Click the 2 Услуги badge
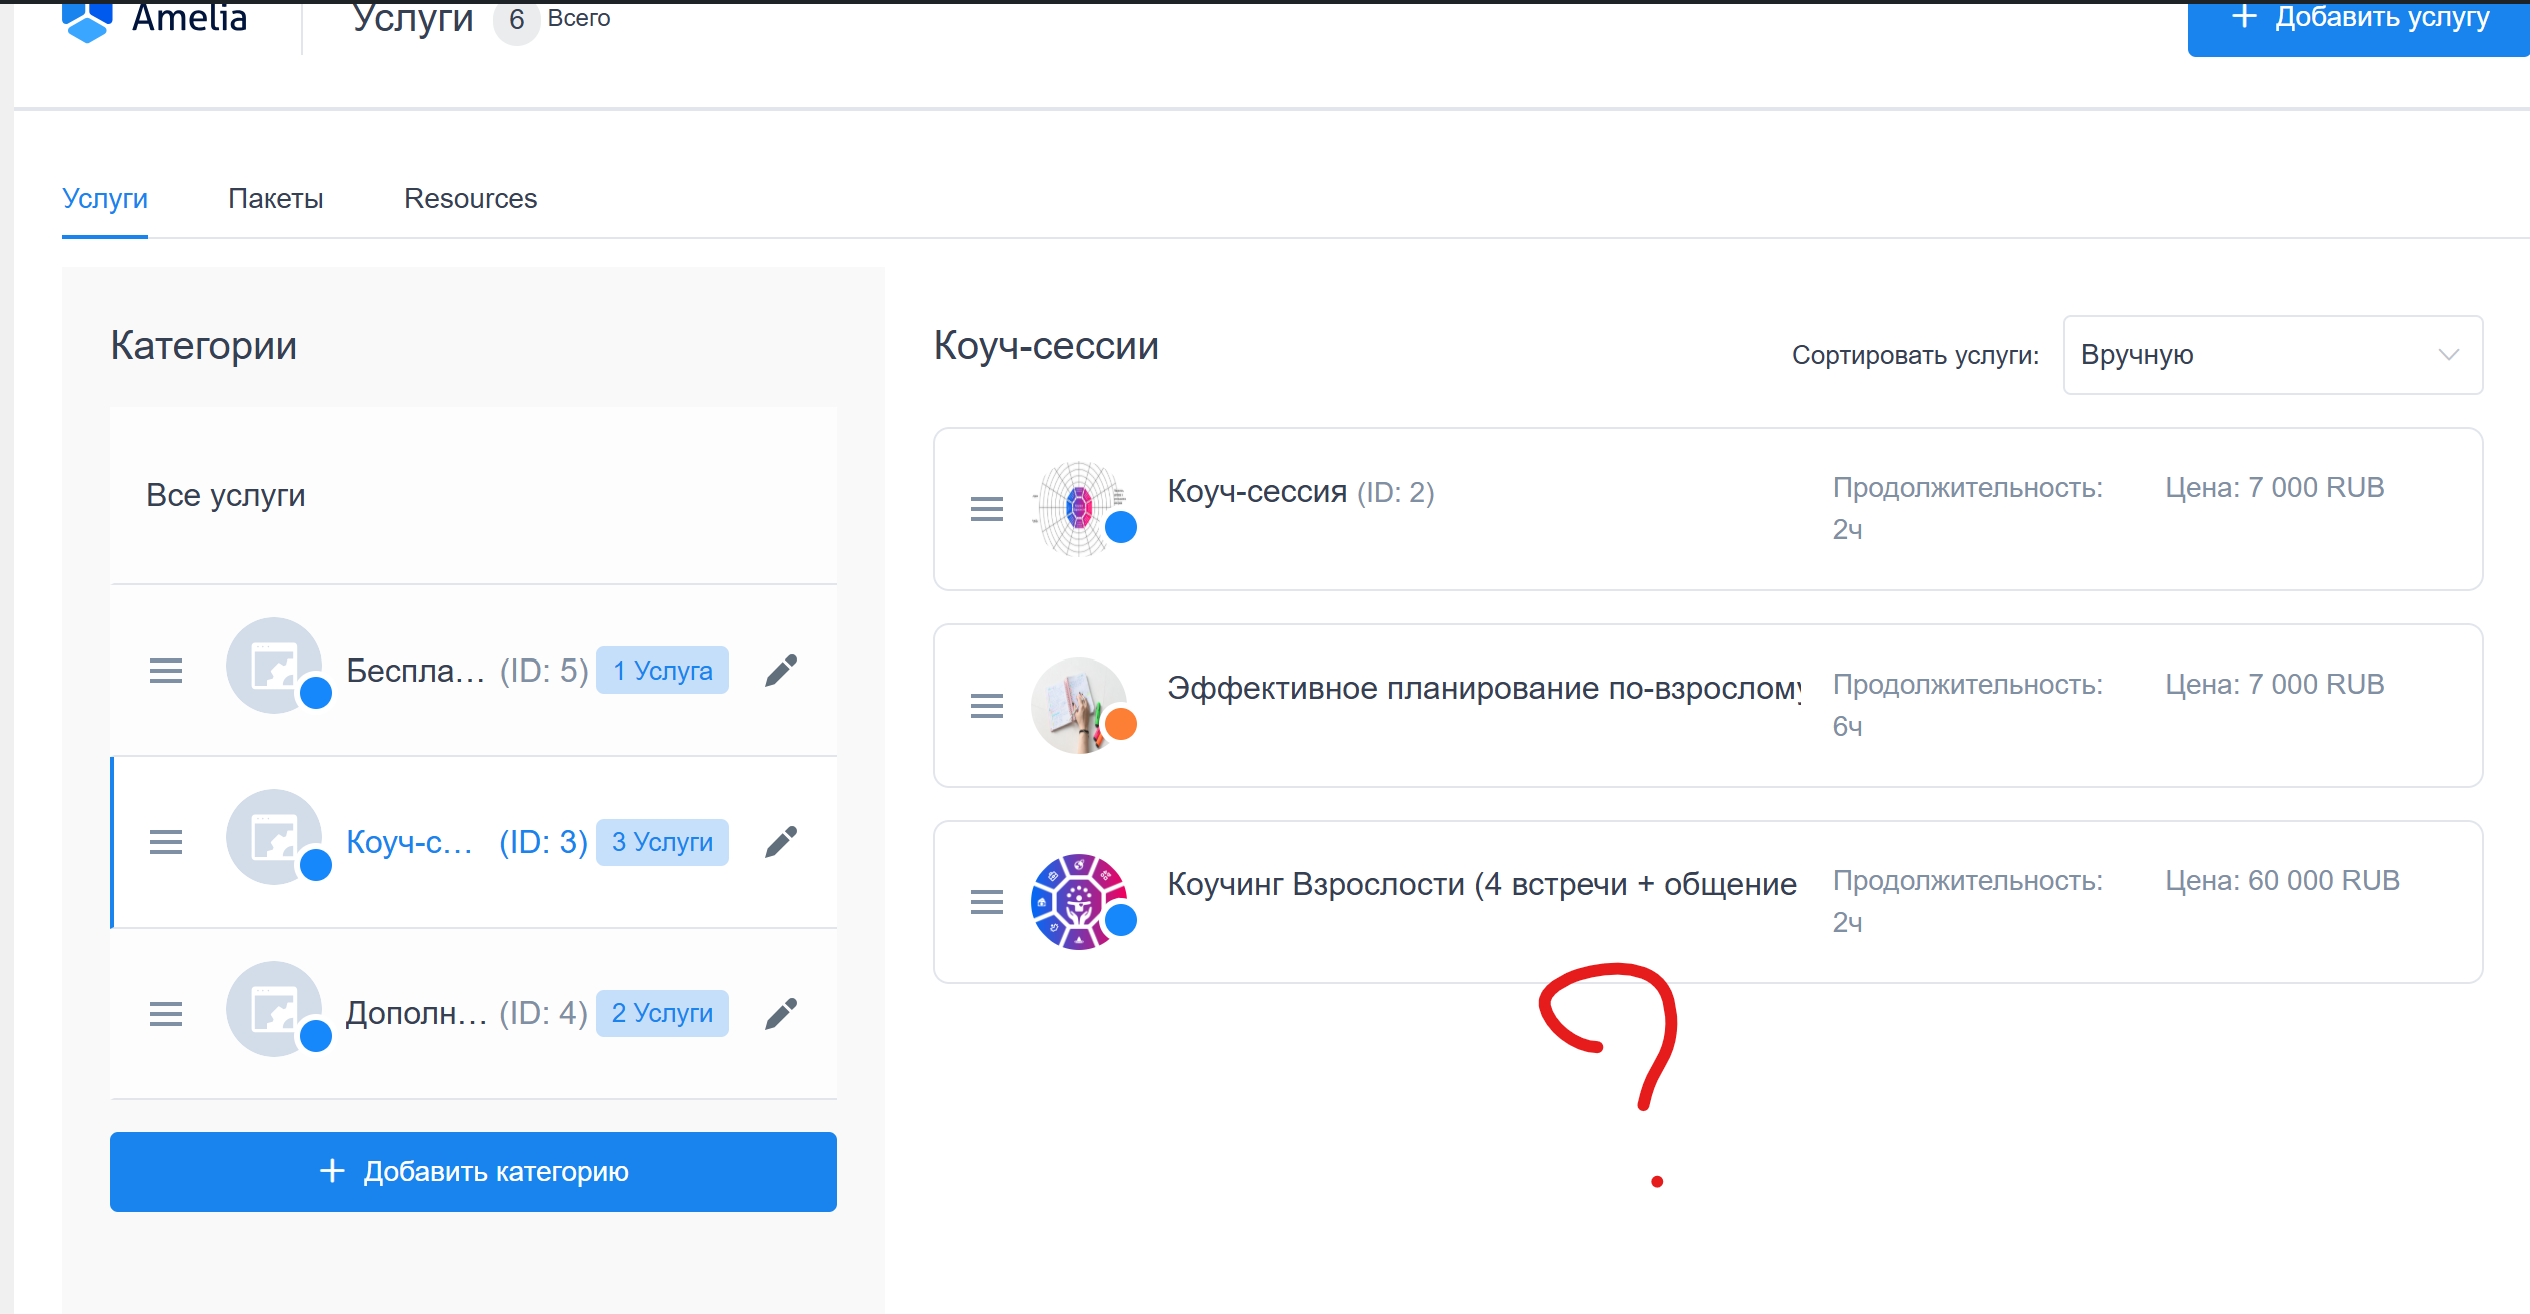Image resolution: width=2530 pixels, height=1314 pixels. tap(662, 1014)
